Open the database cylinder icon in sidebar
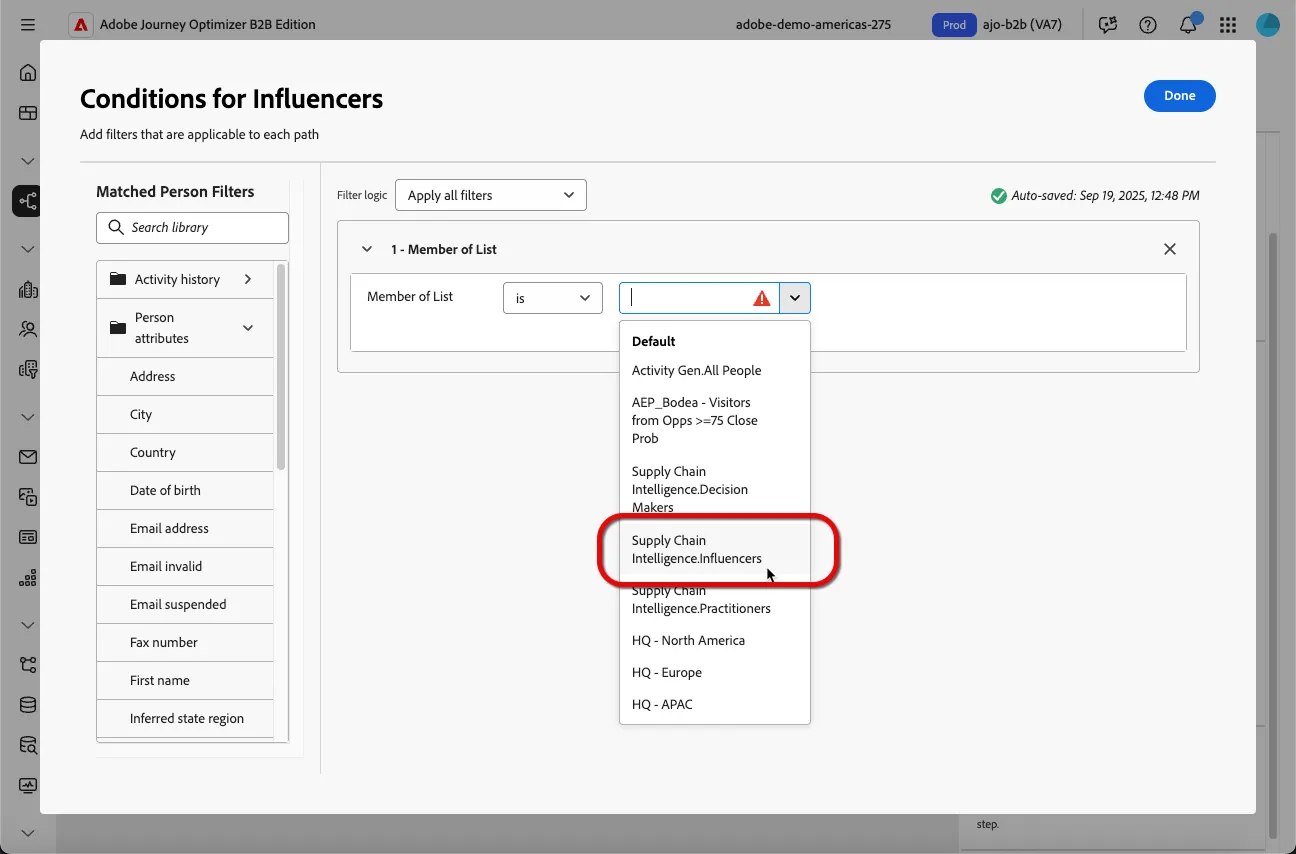Viewport: 1296px width, 854px height. pos(28,705)
